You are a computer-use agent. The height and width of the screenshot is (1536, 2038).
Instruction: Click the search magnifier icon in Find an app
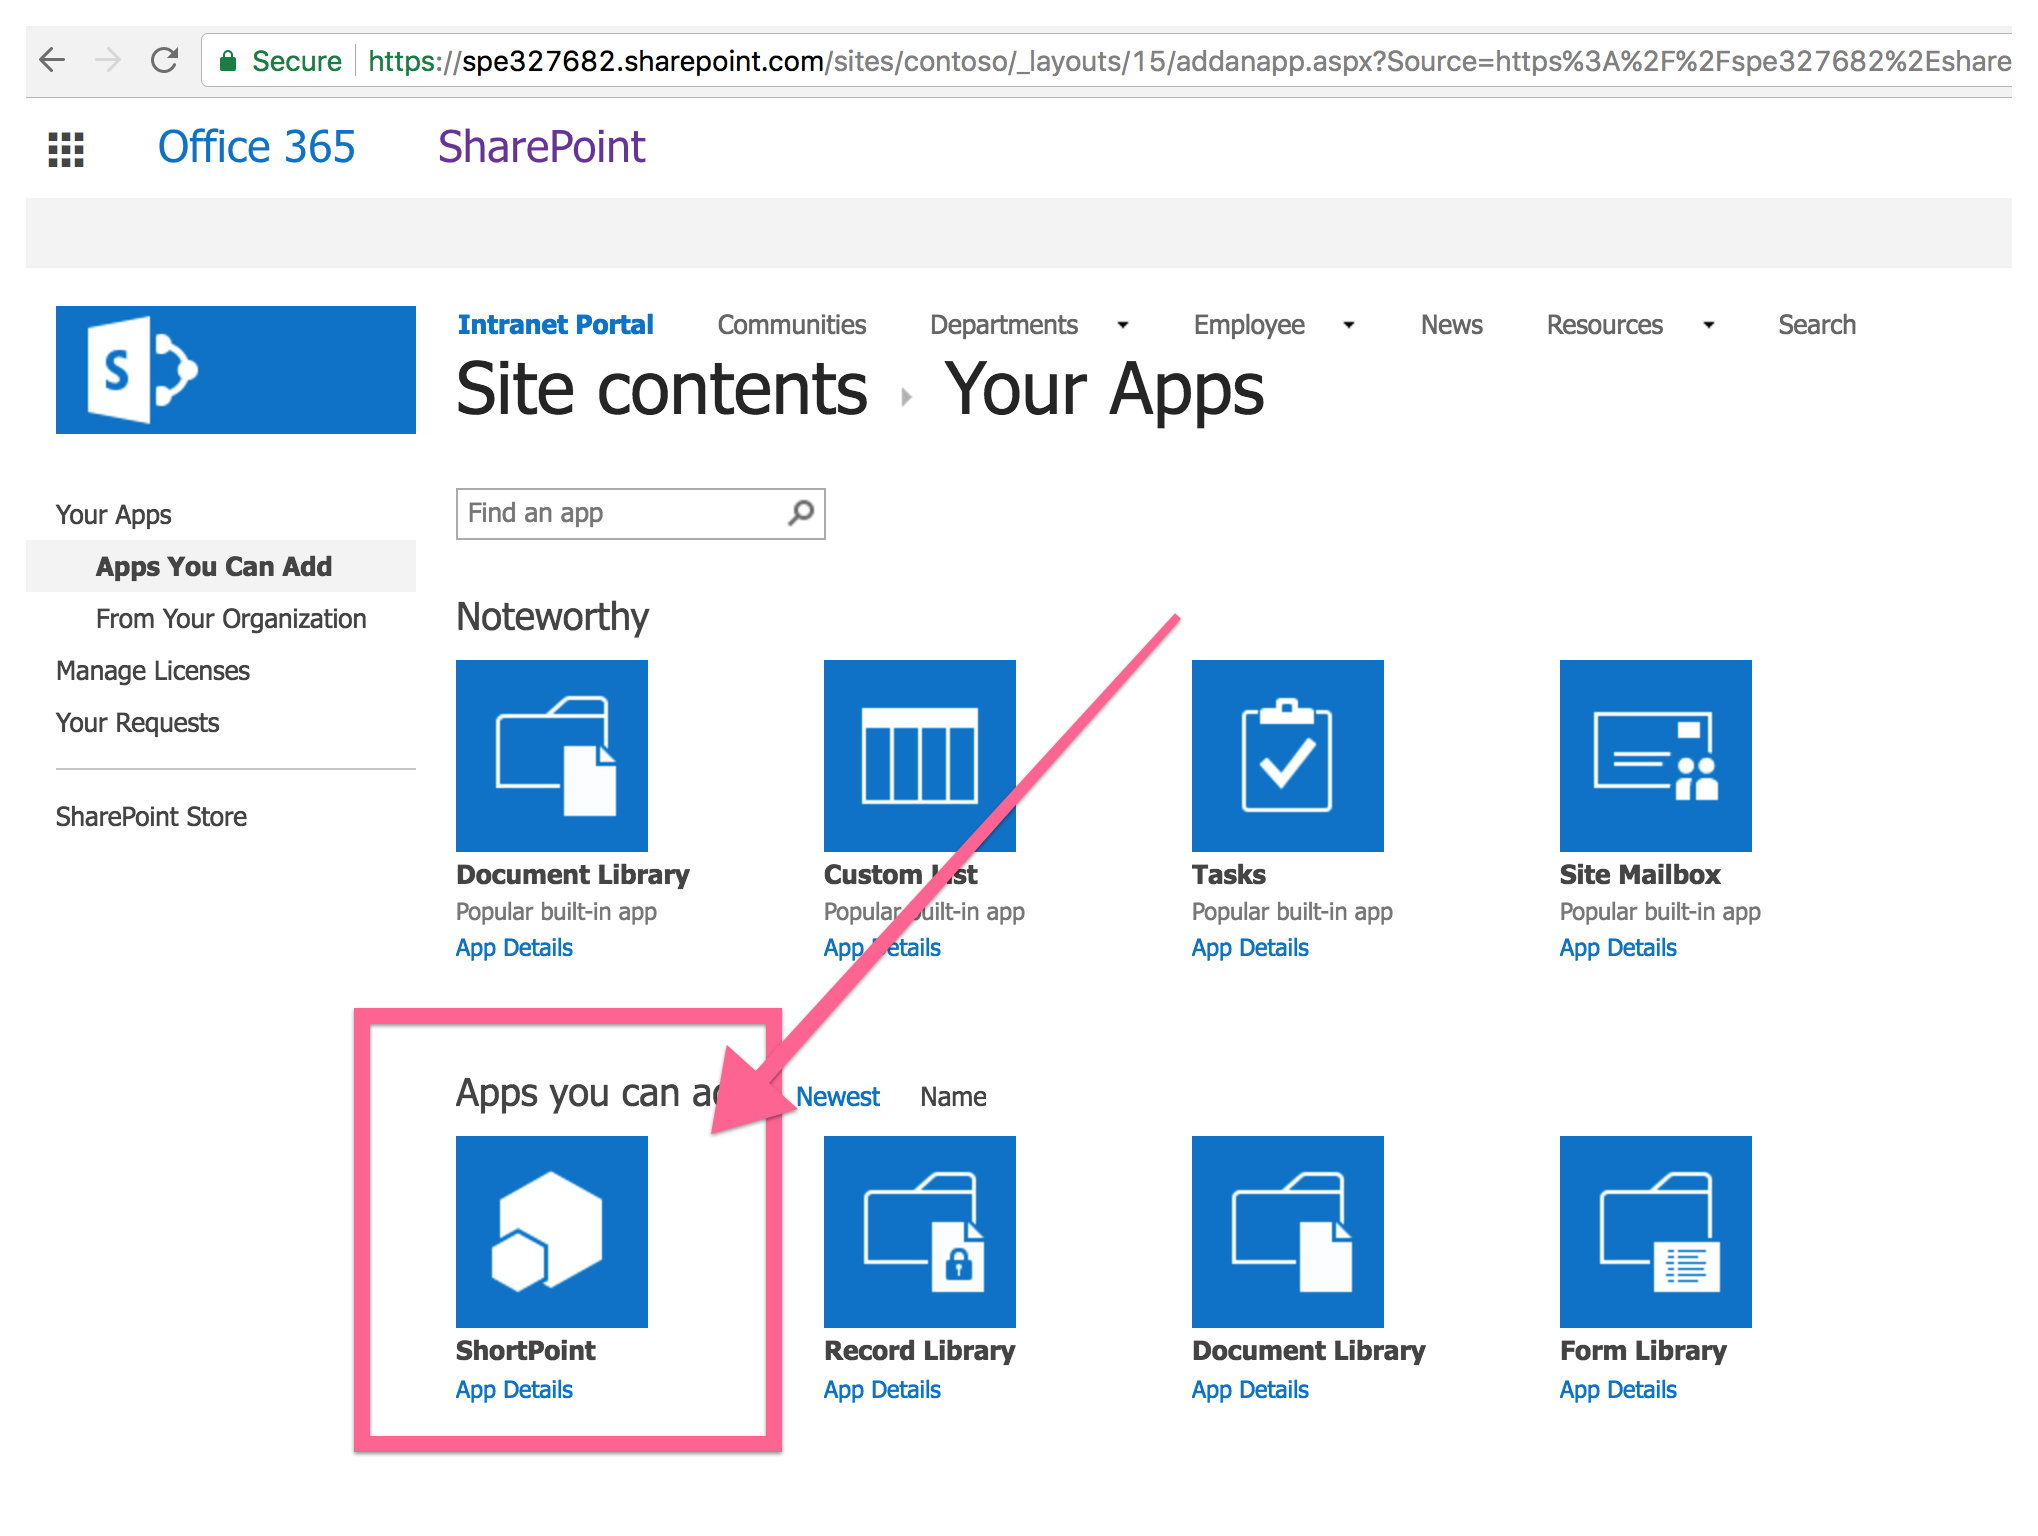(x=800, y=513)
